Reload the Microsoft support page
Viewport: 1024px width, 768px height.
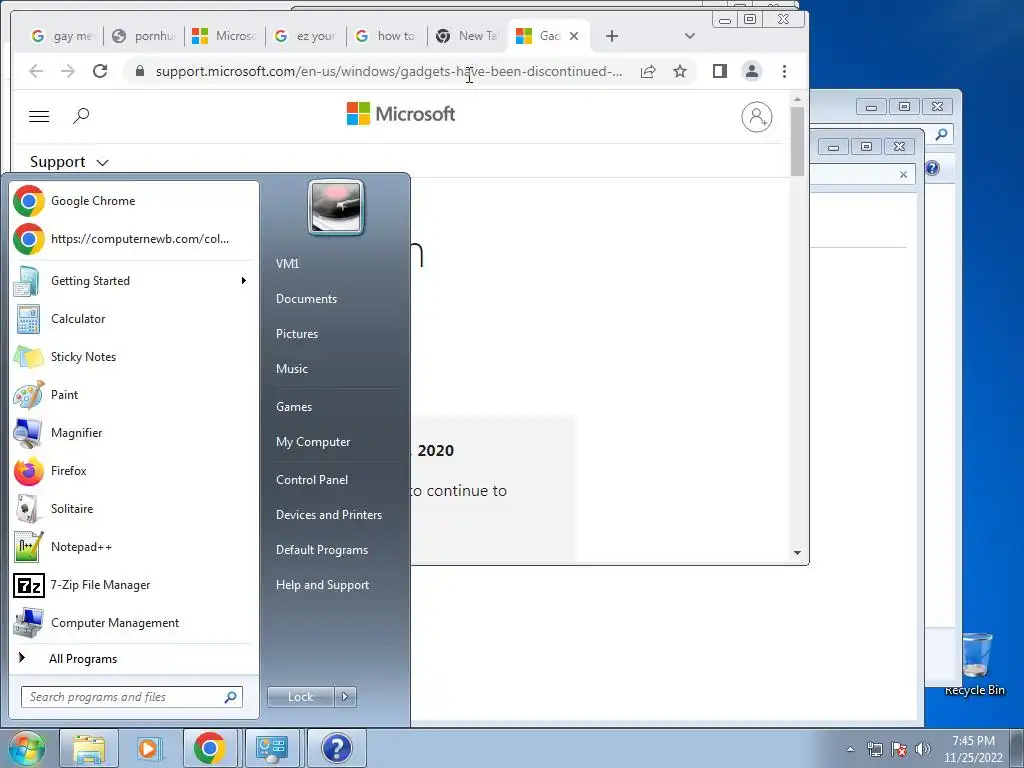point(100,71)
